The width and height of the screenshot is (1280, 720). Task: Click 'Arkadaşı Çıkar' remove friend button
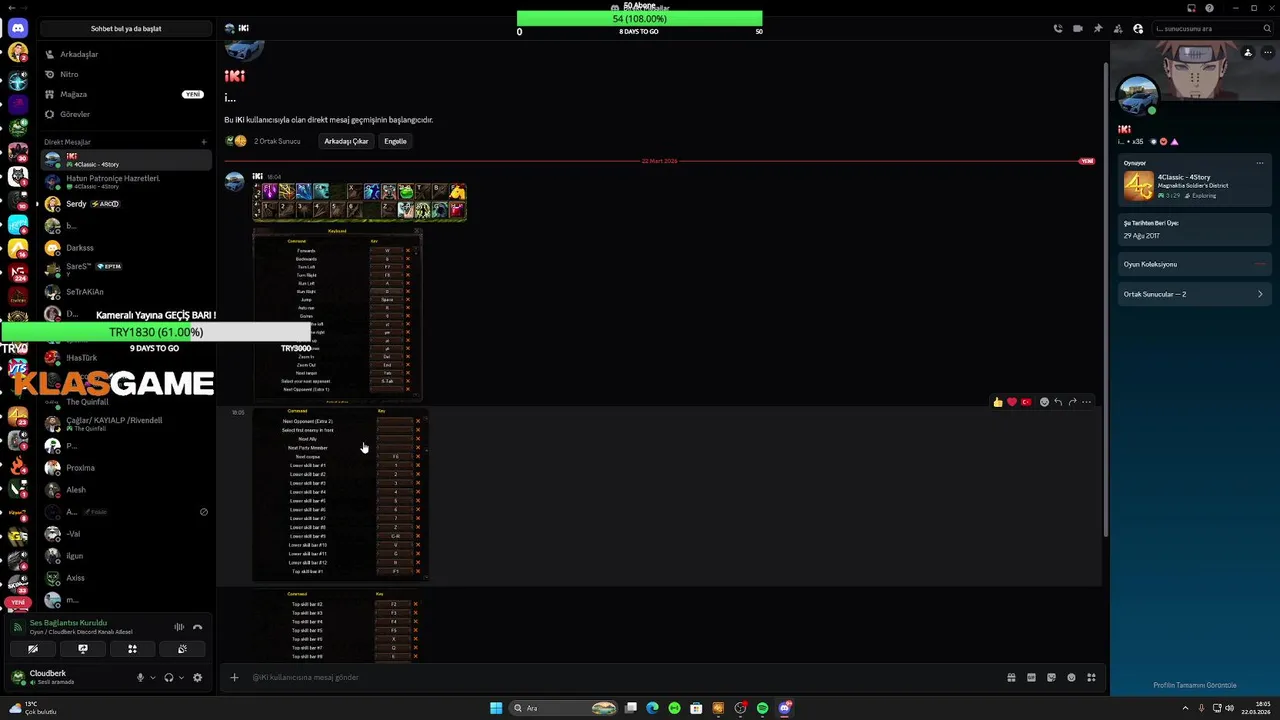point(346,141)
